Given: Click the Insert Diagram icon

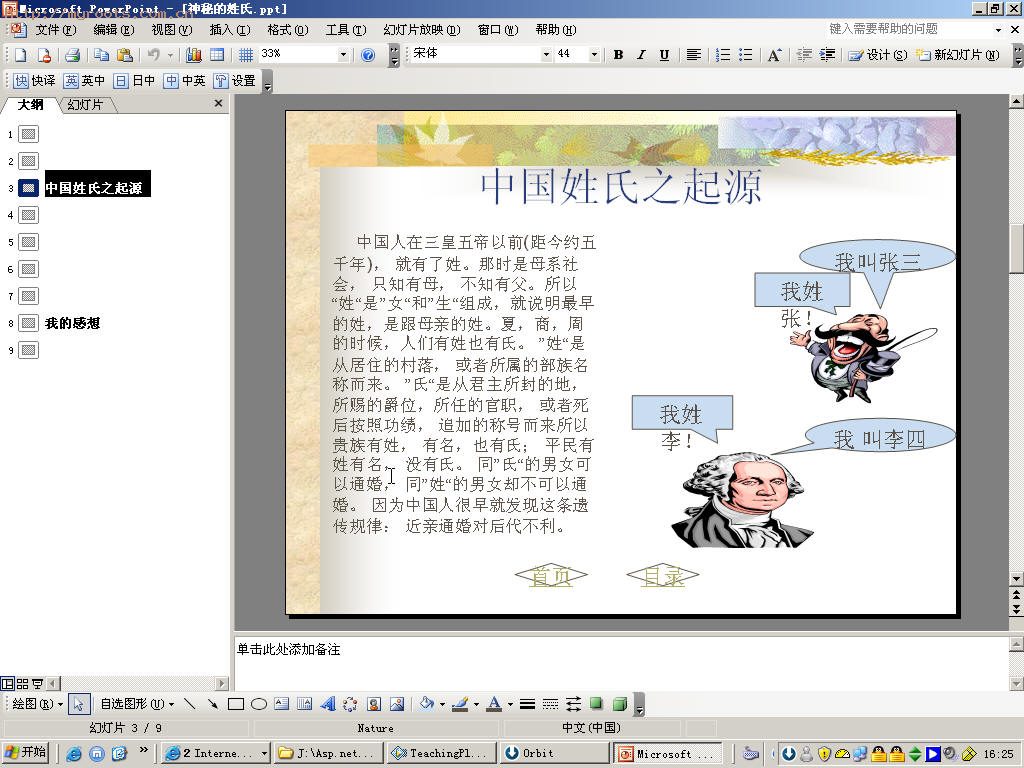Looking at the screenshot, I should pos(350,704).
